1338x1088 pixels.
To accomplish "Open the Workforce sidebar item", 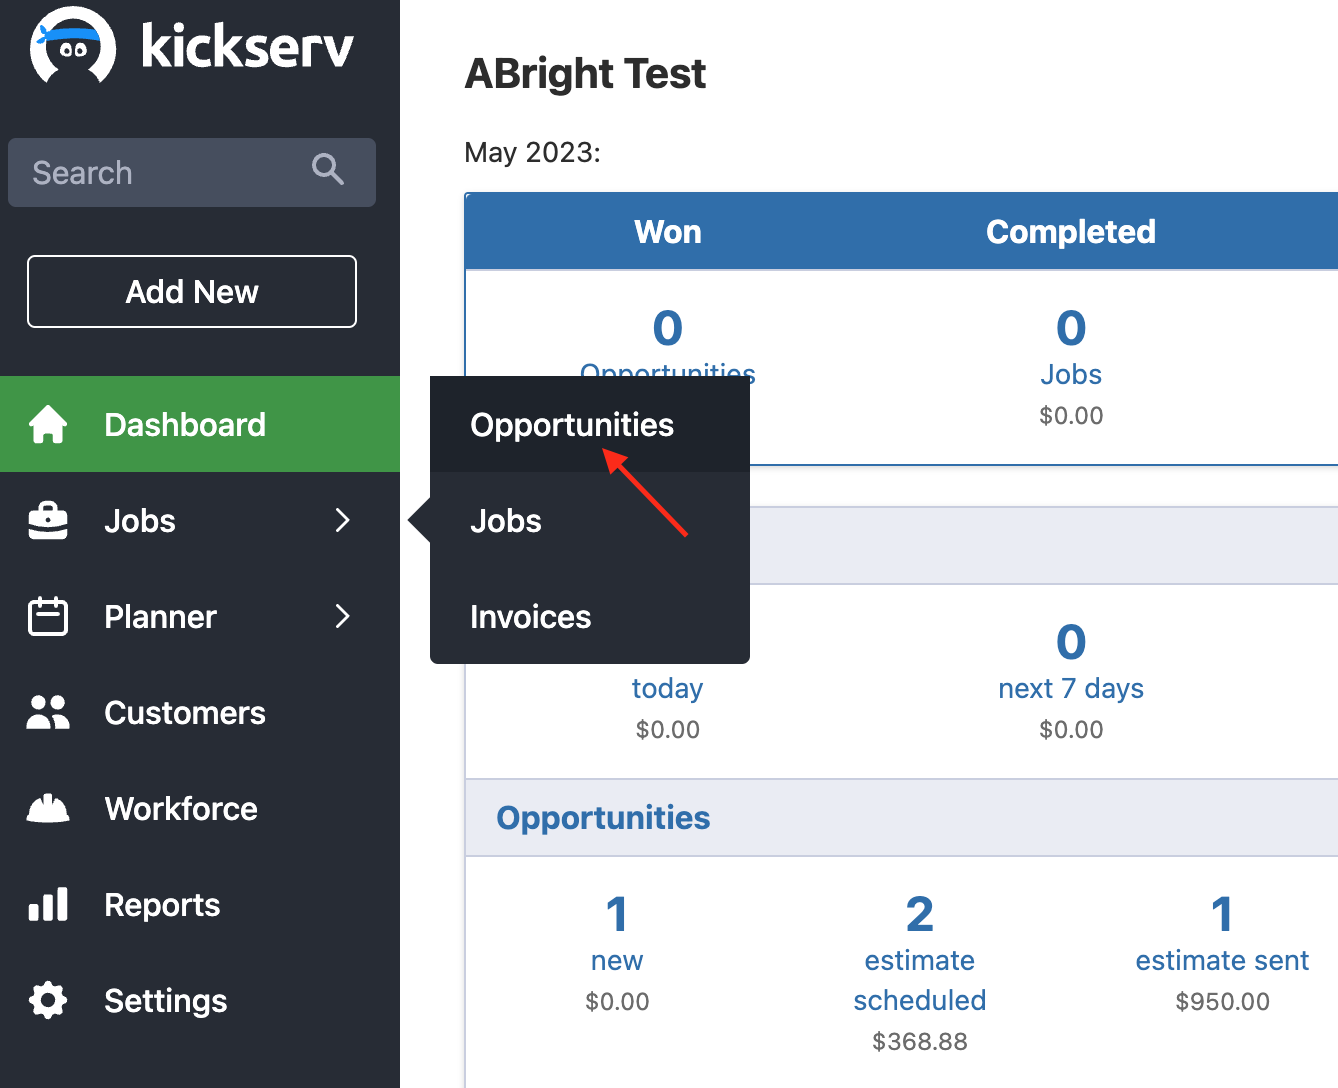I will pyautogui.click(x=200, y=808).
